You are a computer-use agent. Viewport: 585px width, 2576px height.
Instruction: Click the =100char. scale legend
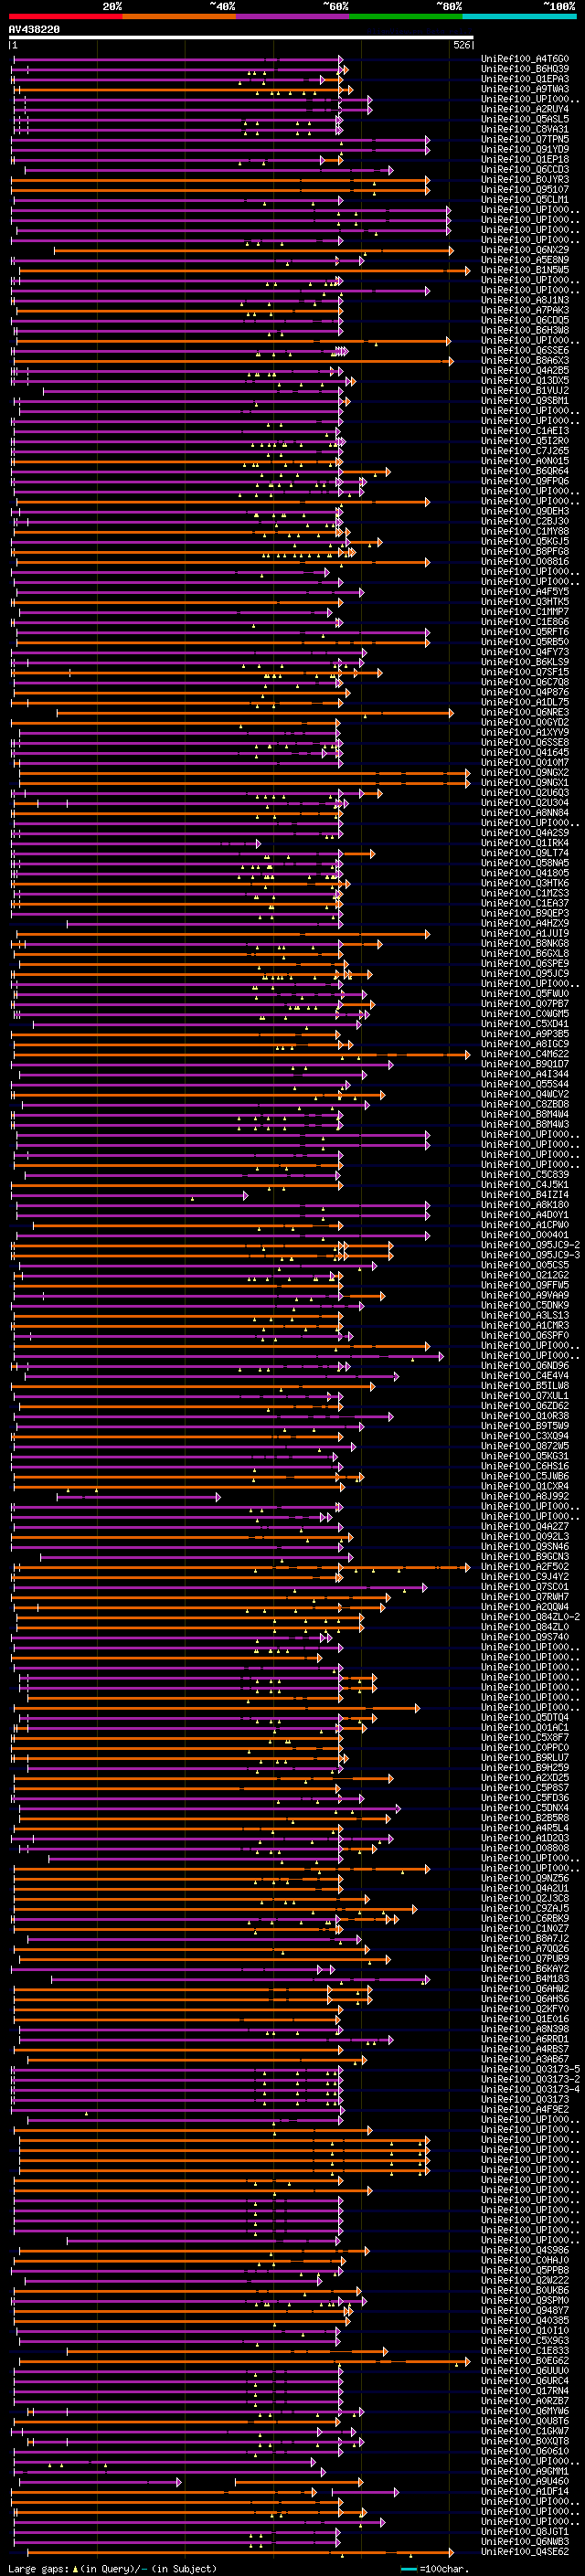[x=435, y=2568]
